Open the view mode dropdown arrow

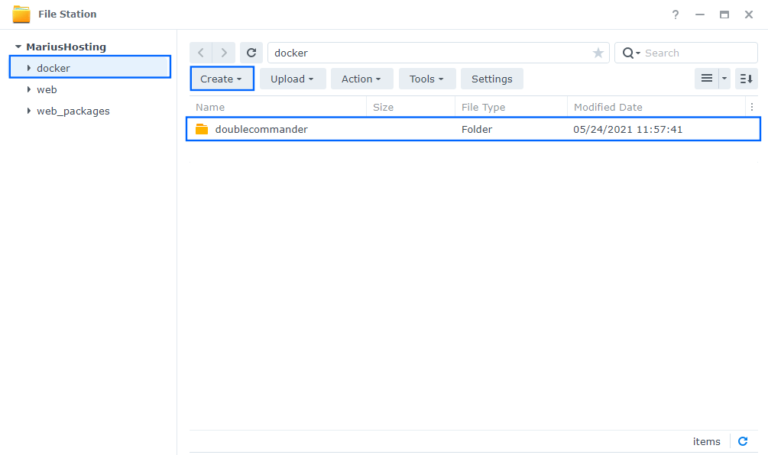pyautogui.click(x=725, y=79)
